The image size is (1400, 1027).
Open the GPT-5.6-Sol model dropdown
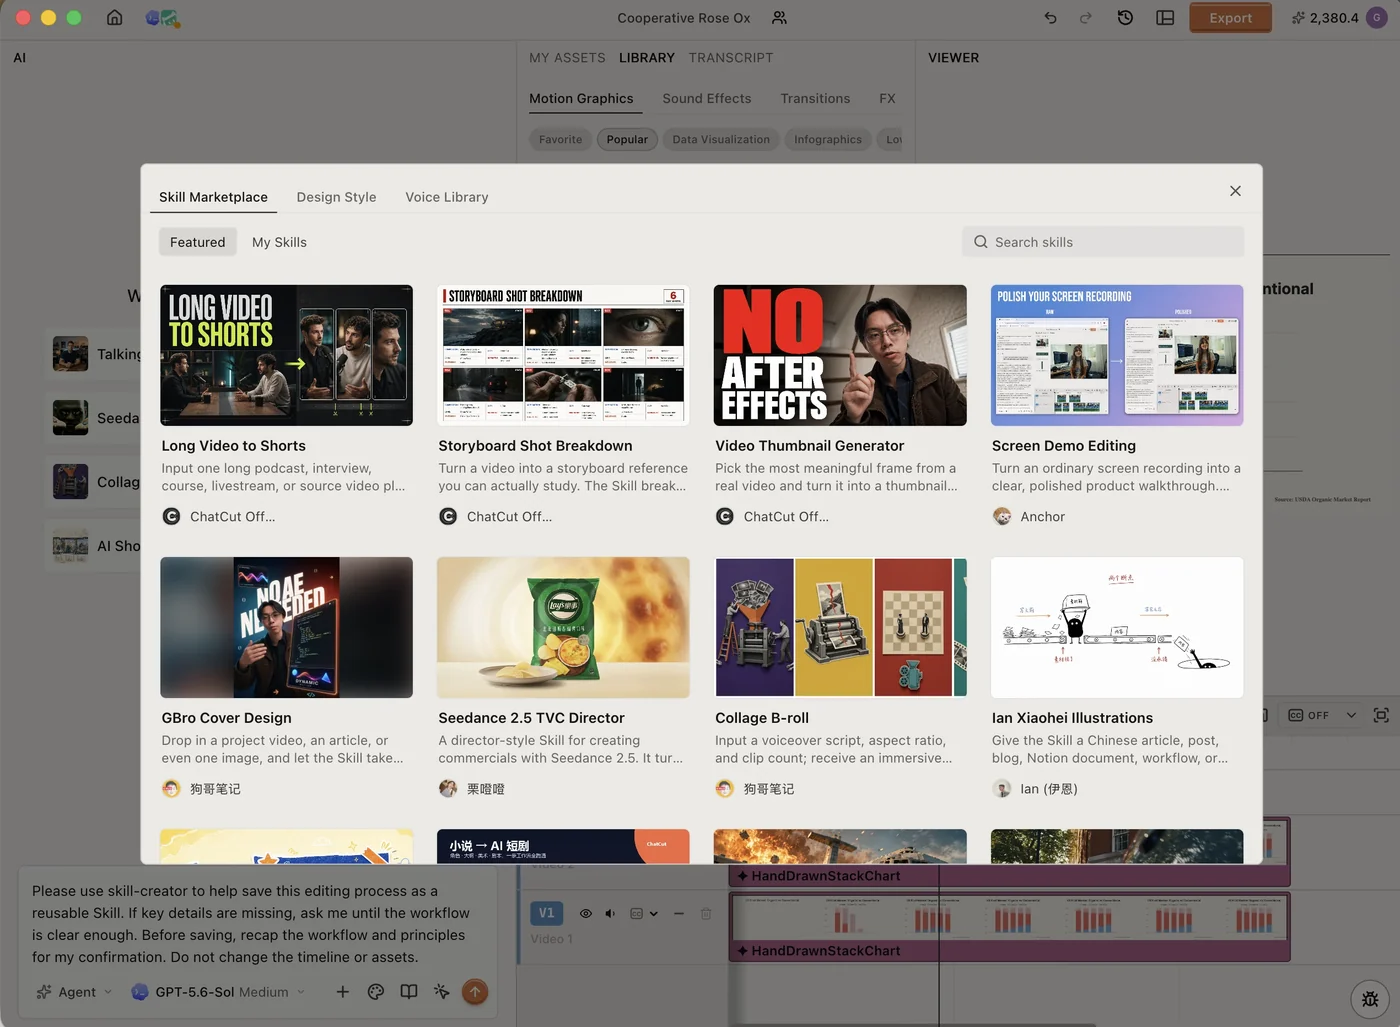click(218, 992)
